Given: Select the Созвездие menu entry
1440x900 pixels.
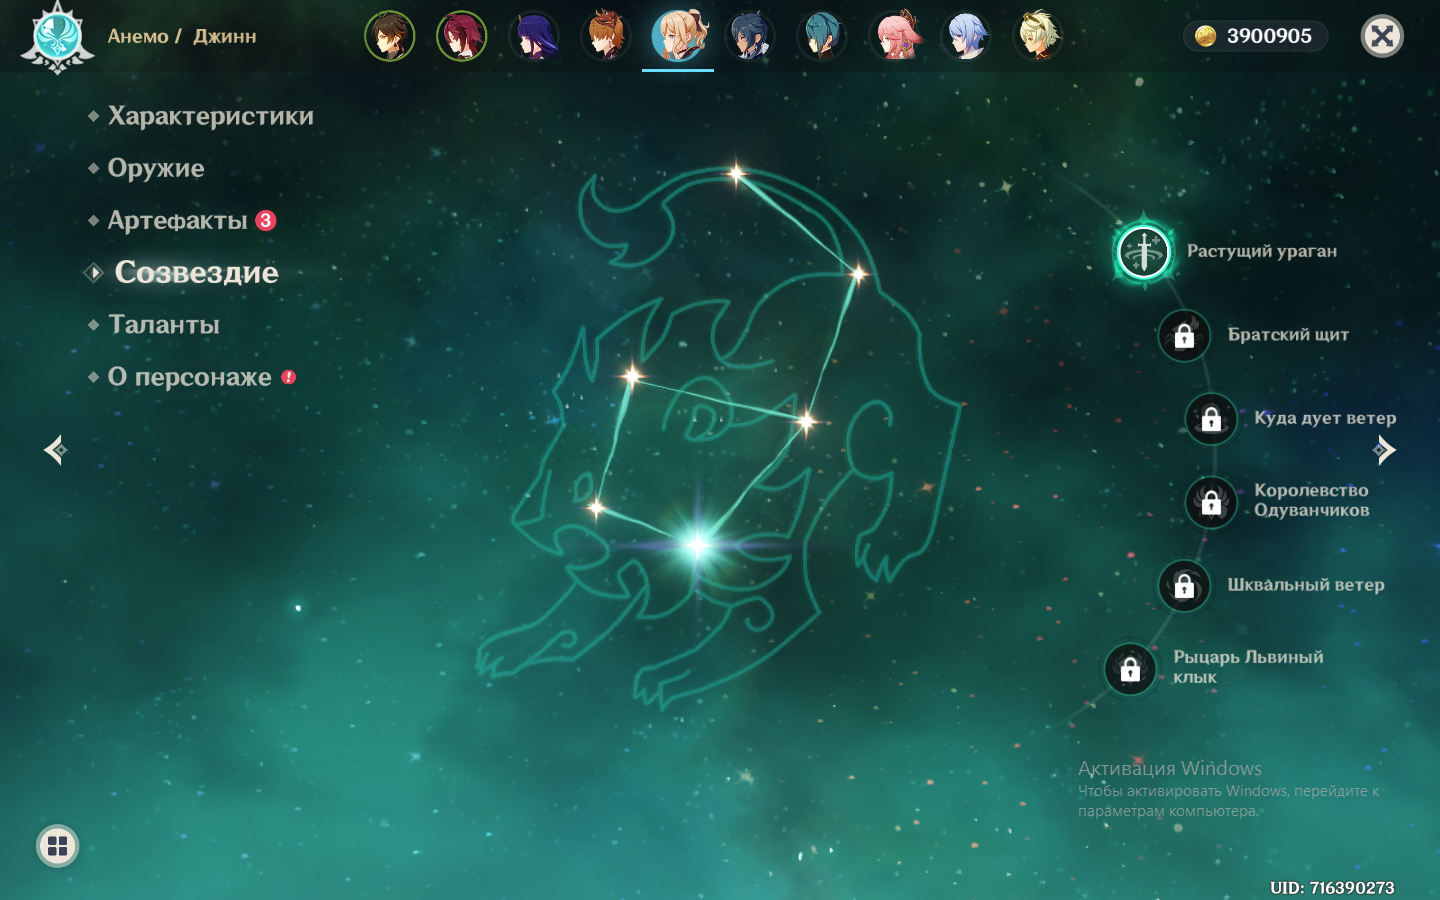Looking at the screenshot, I should point(196,272).
